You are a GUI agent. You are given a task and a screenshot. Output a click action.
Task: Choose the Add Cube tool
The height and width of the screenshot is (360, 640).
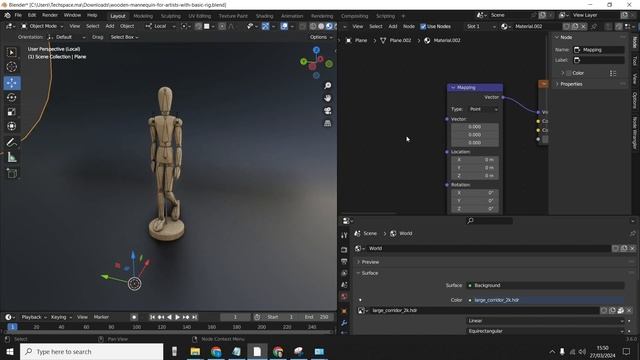(11, 173)
